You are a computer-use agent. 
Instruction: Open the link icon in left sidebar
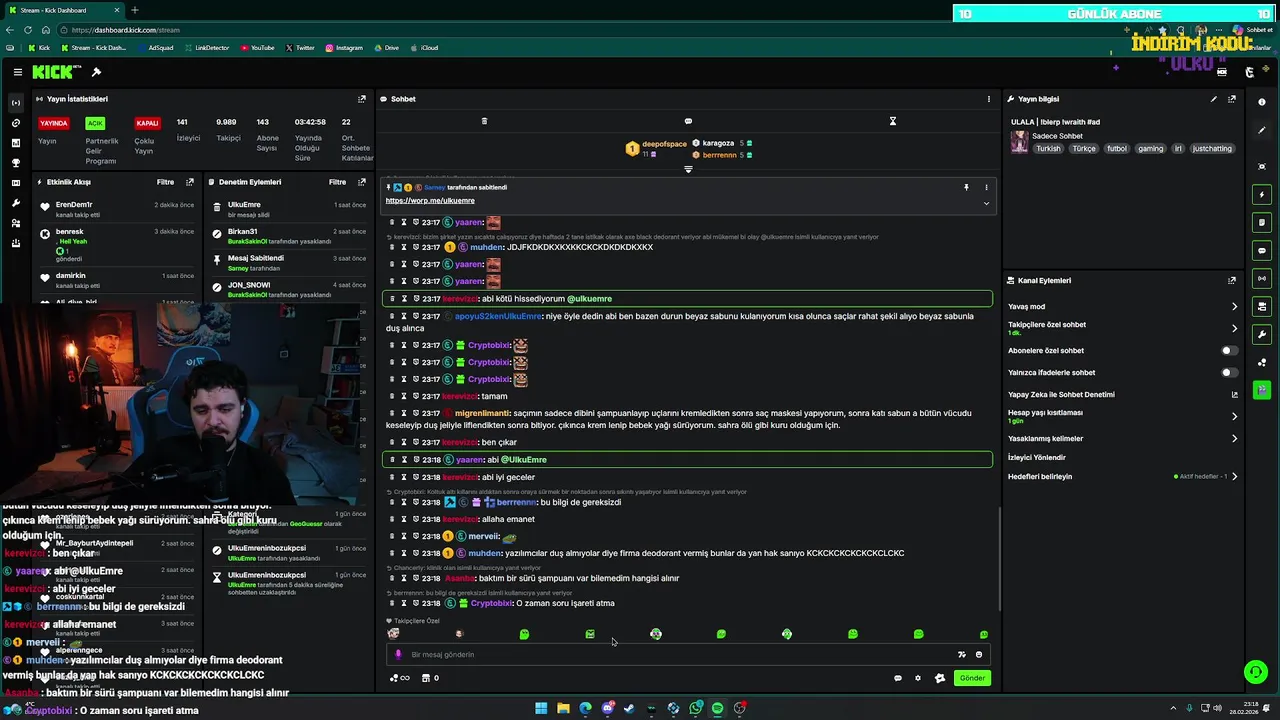[x=15, y=123]
